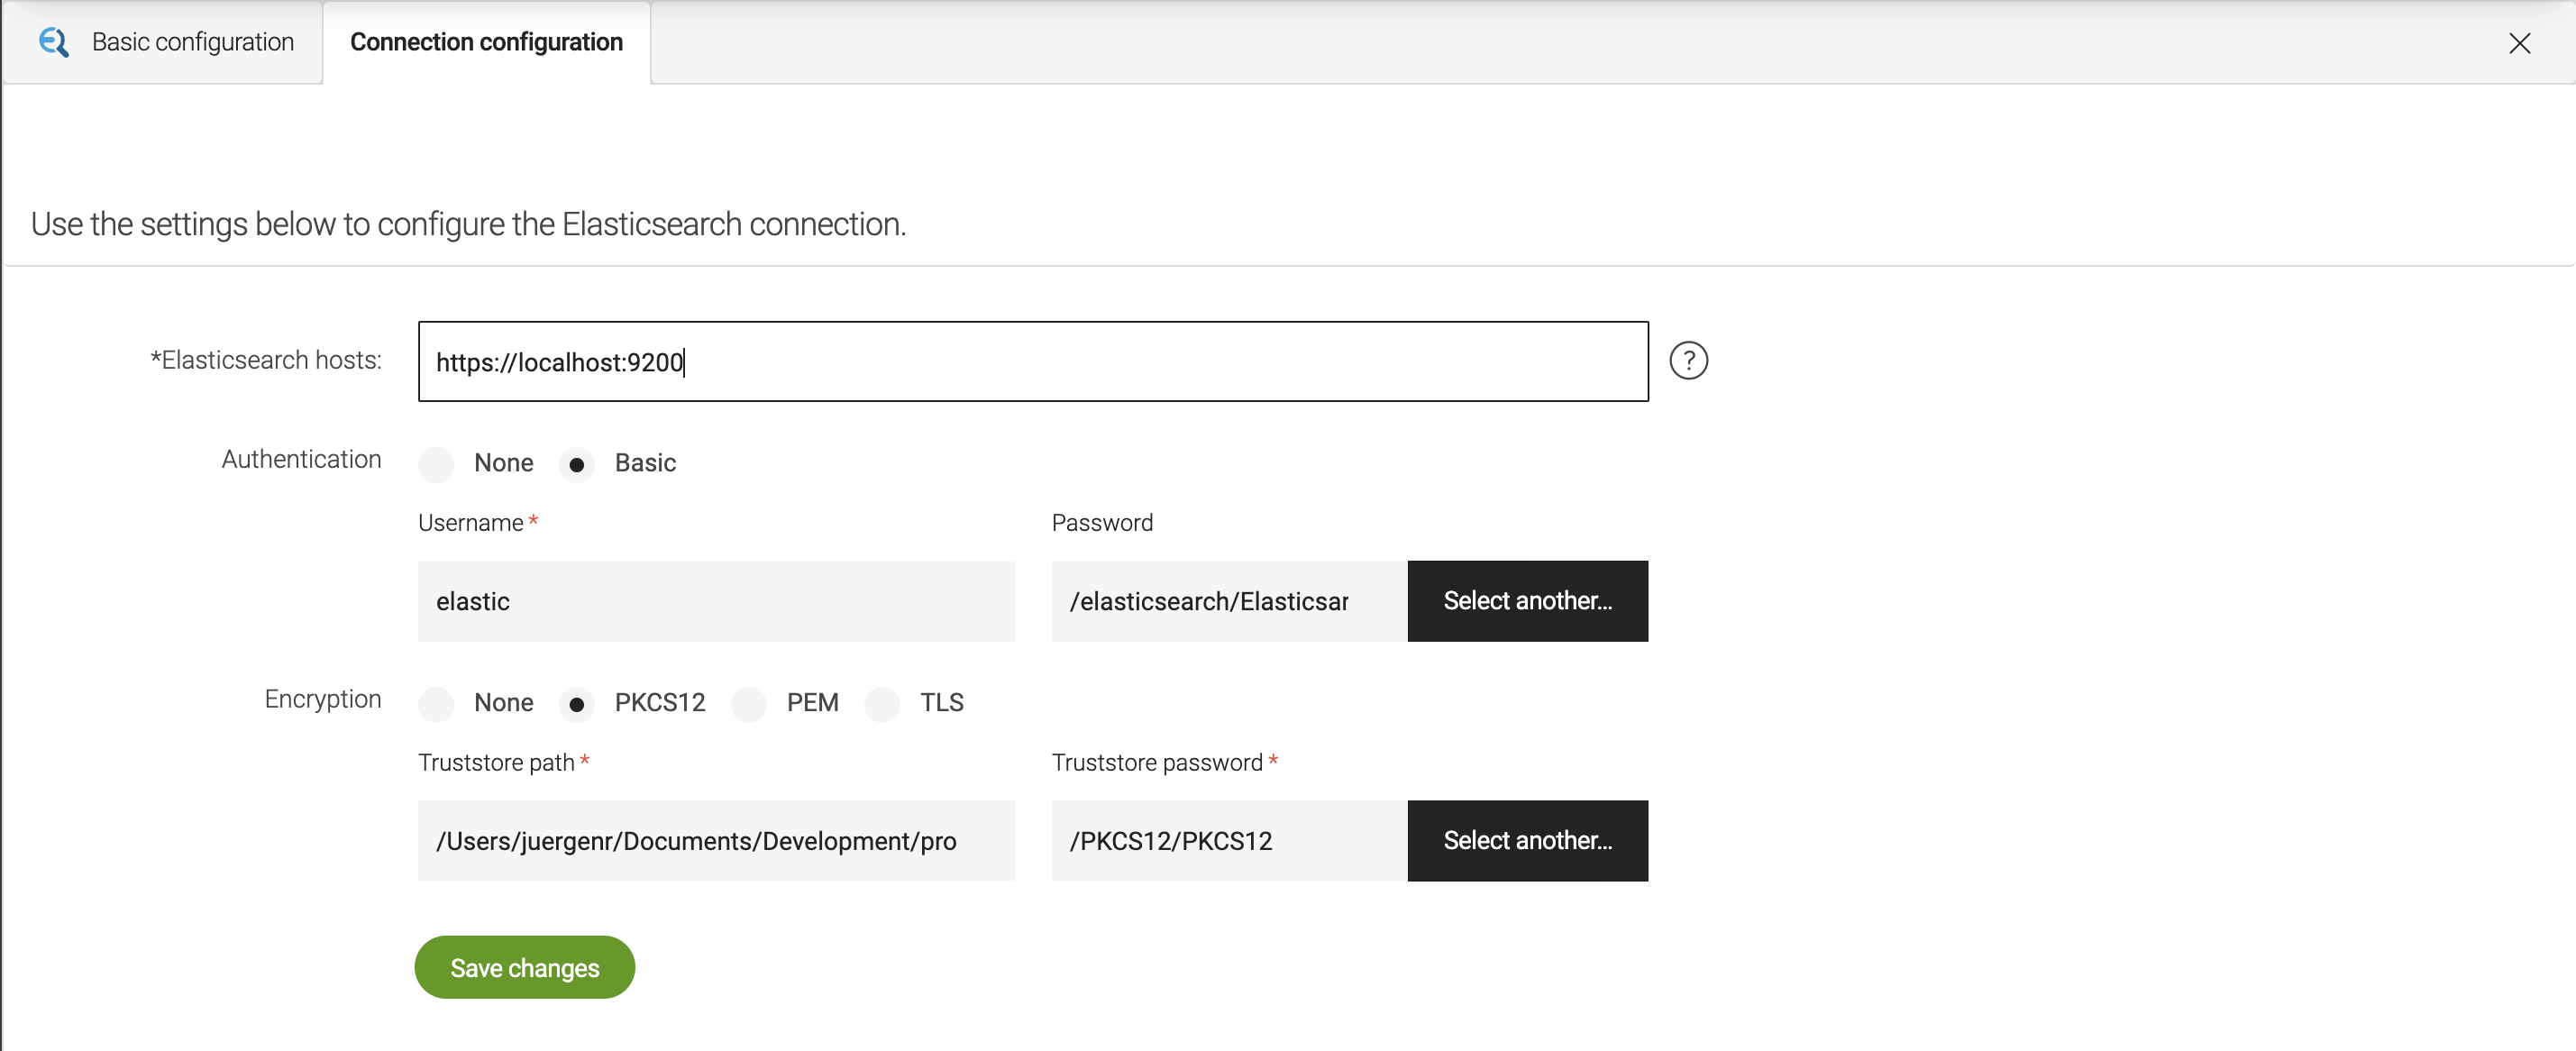Viewport: 2576px width, 1051px height.
Task: Click the Username label text
Action: 470,523
